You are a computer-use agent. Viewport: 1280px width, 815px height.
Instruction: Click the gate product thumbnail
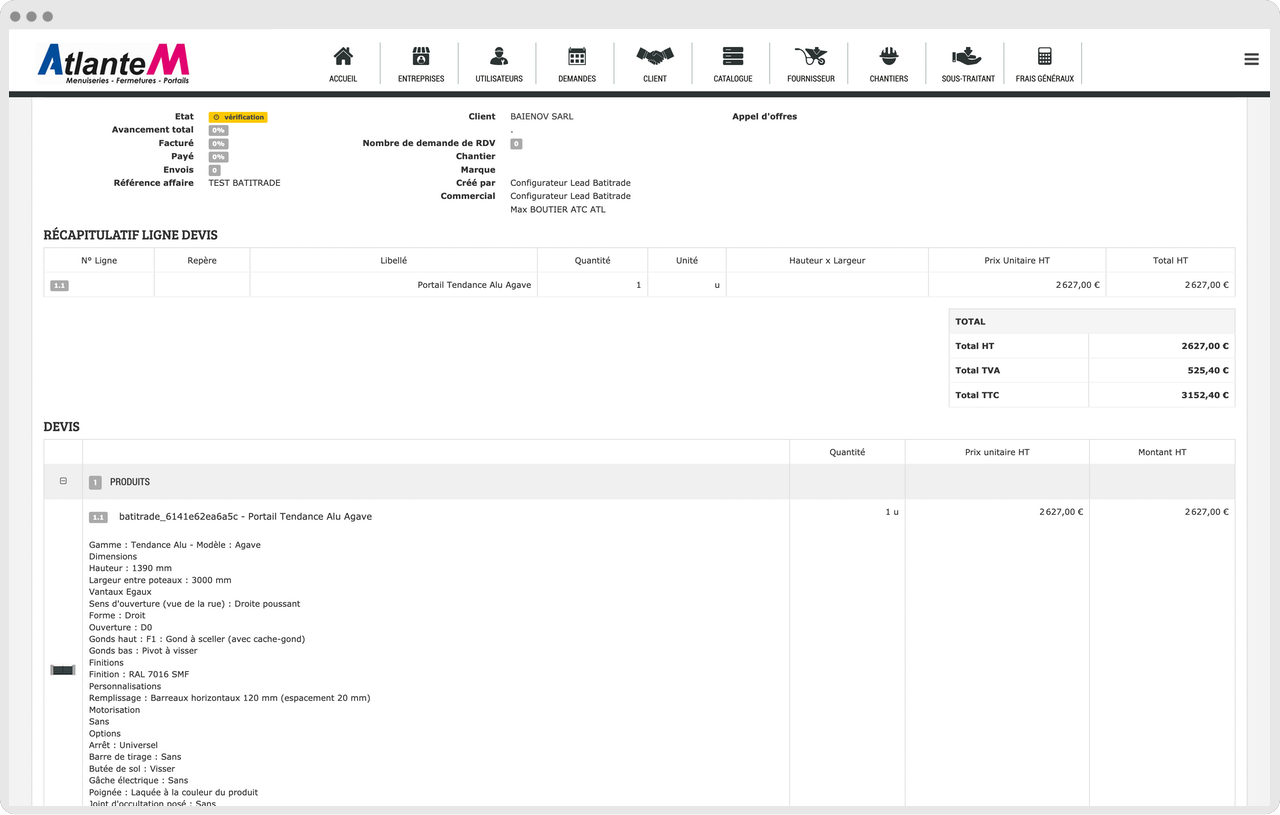(63, 670)
